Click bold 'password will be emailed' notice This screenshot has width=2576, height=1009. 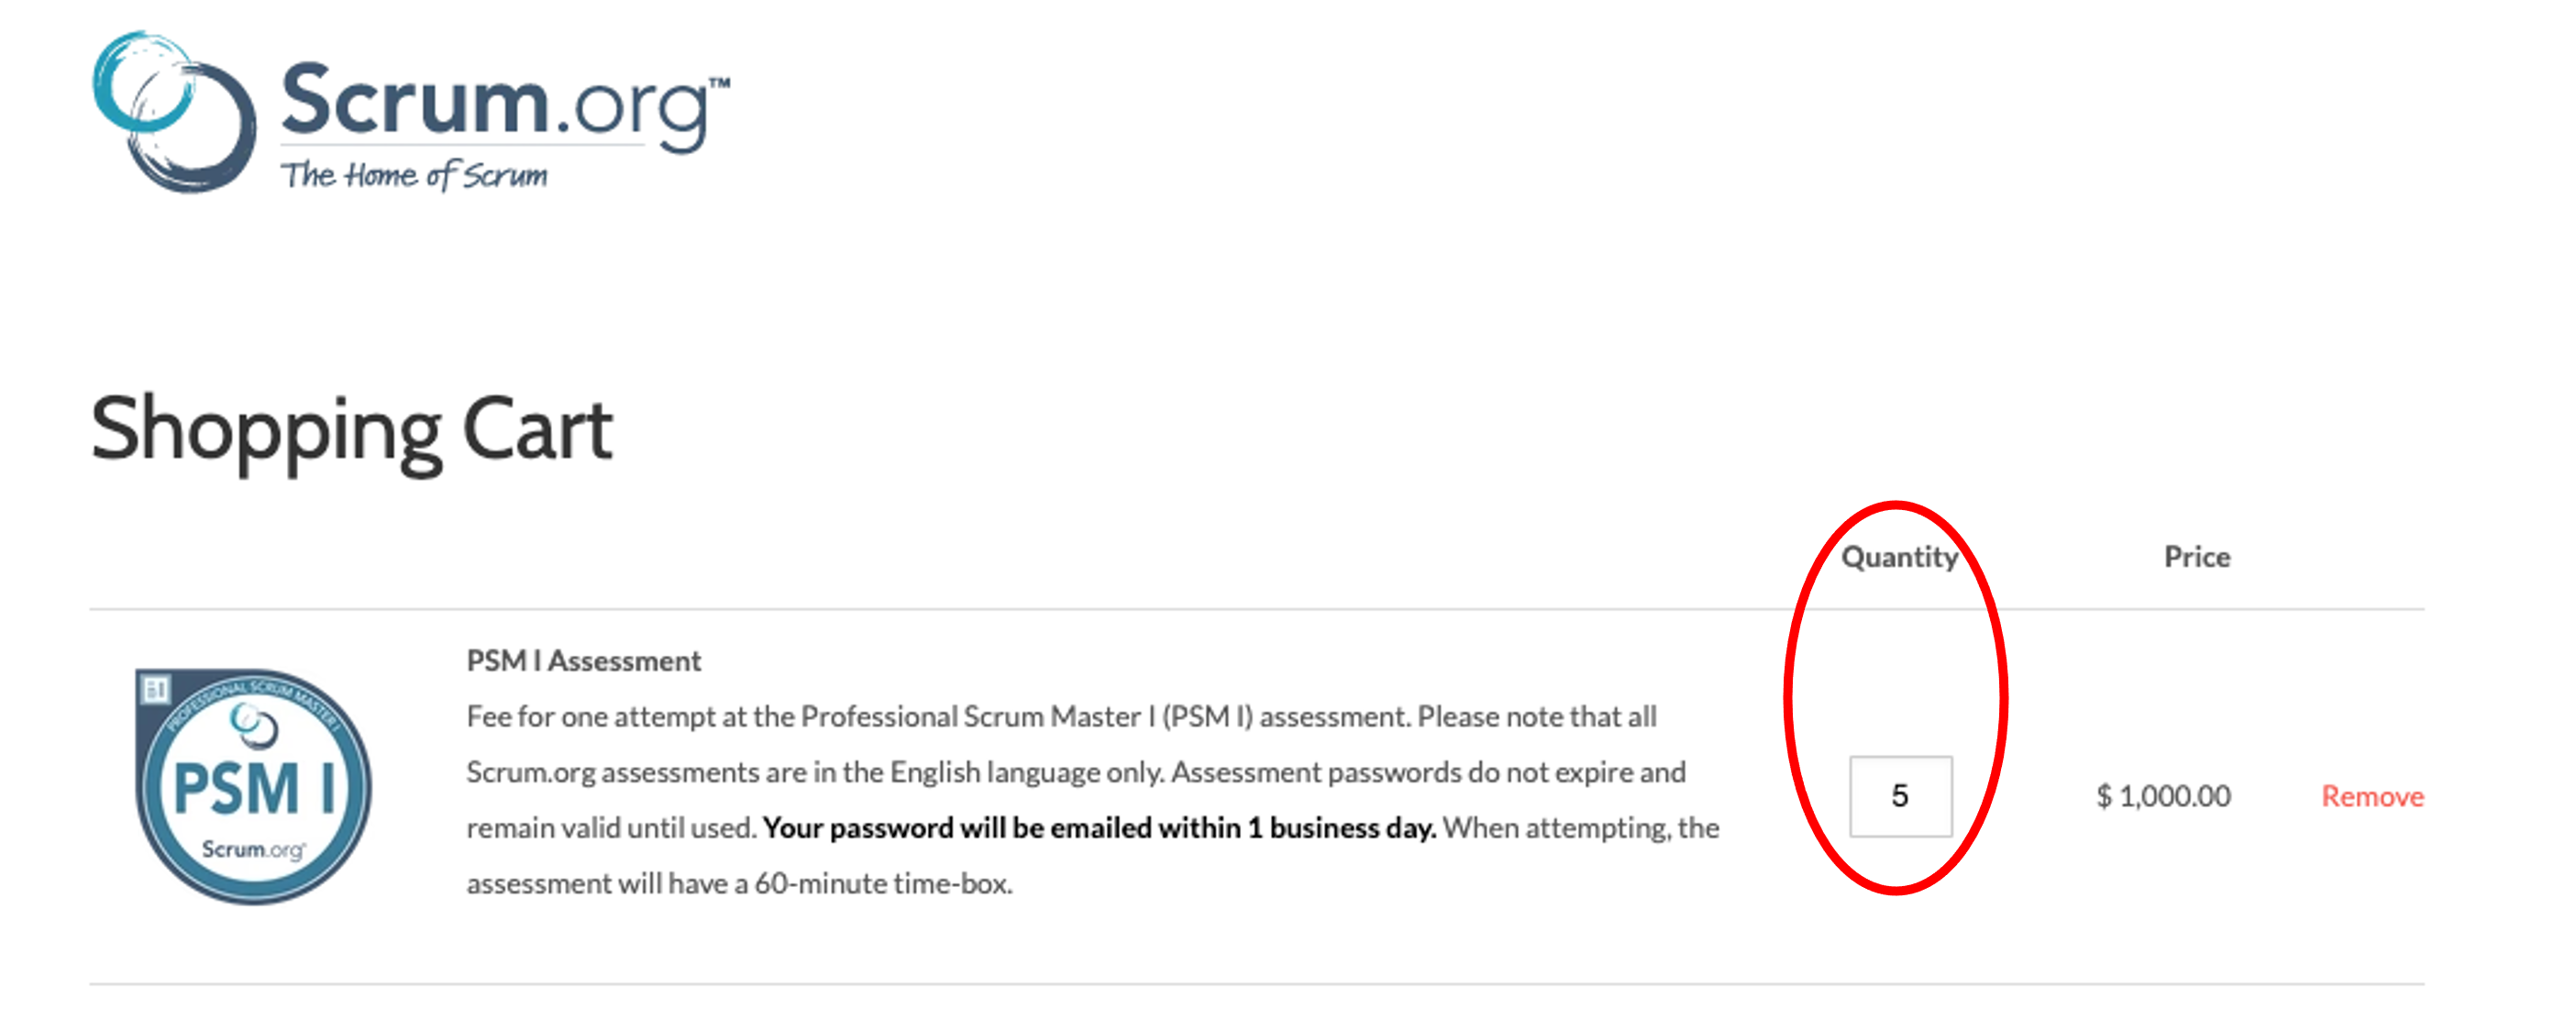[1098, 828]
